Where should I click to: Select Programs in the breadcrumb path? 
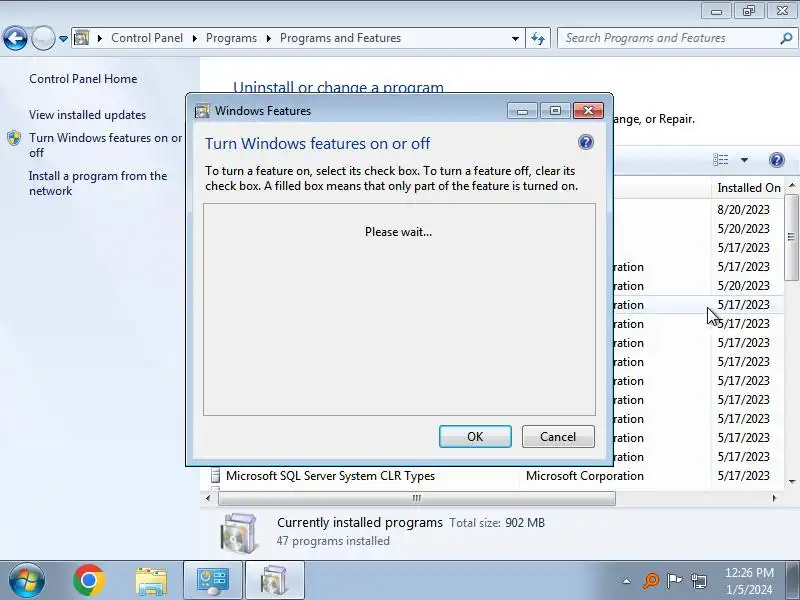pos(231,38)
